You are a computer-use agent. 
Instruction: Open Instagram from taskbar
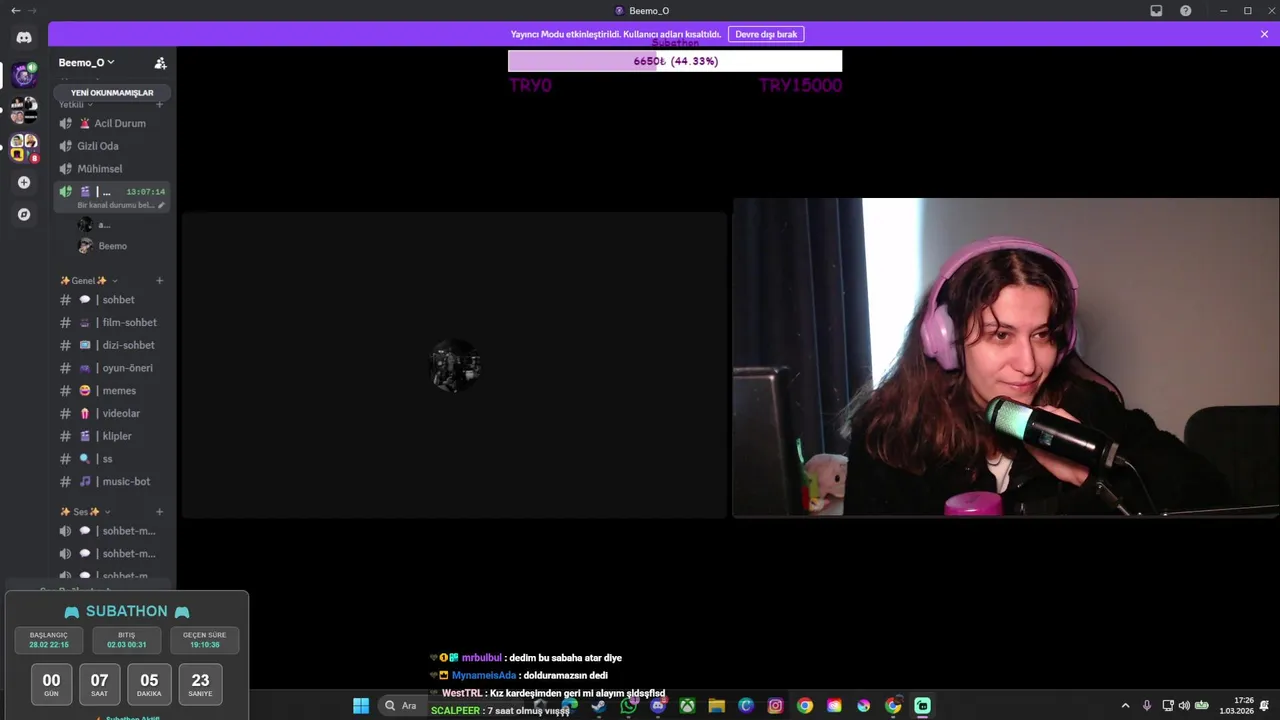point(775,706)
